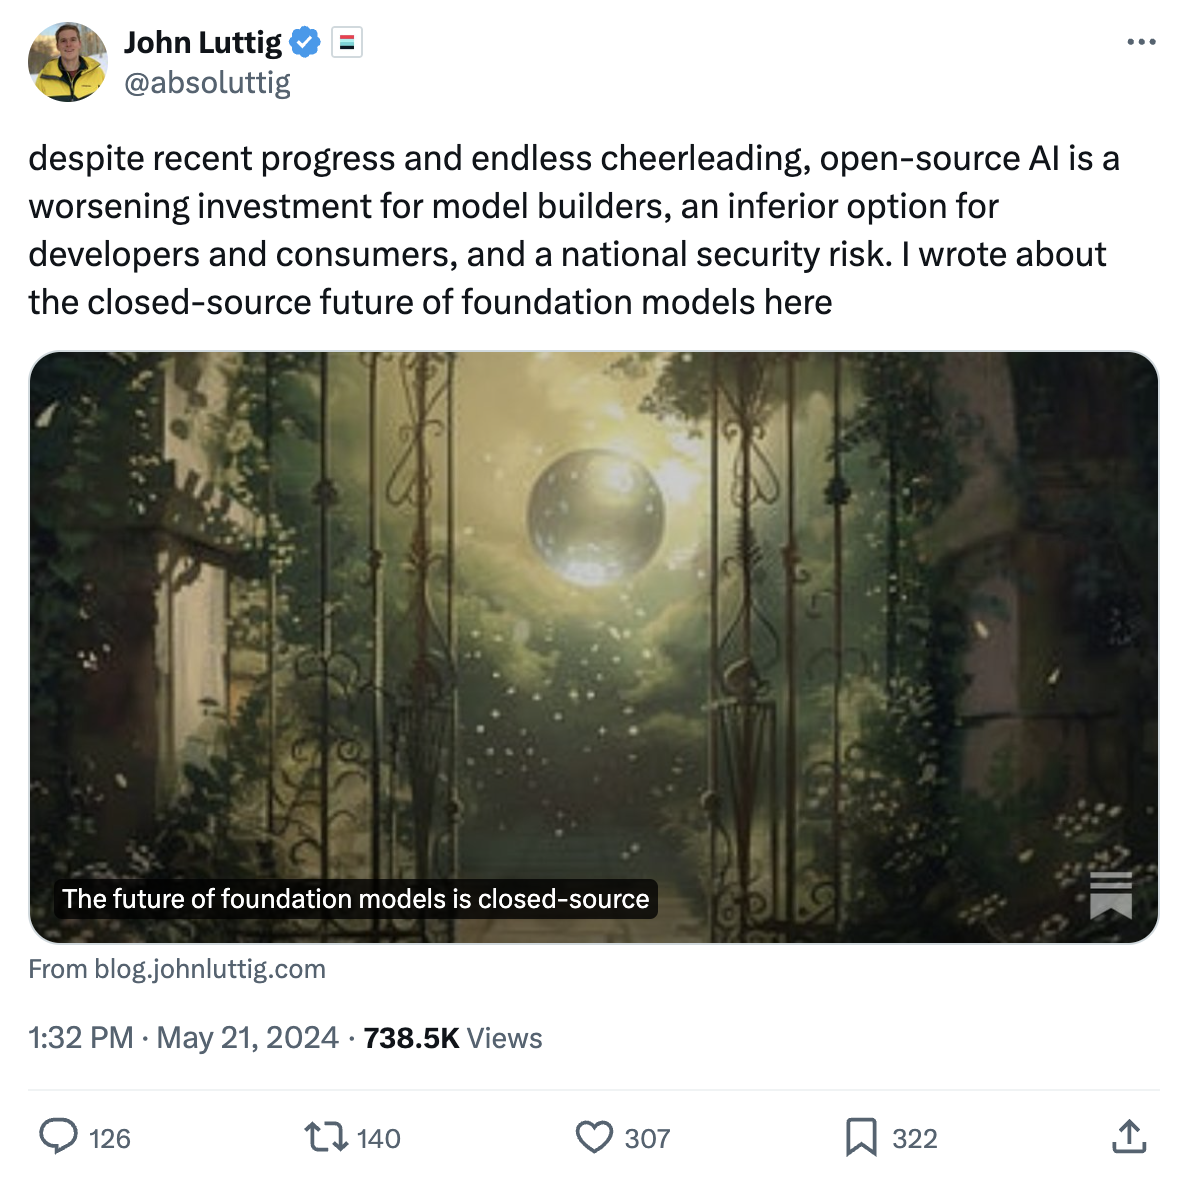Image resolution: width=1188 pixels, height=1178 pixels.
Task: Open the @absoluttig handle link
Action: [207, 83]
